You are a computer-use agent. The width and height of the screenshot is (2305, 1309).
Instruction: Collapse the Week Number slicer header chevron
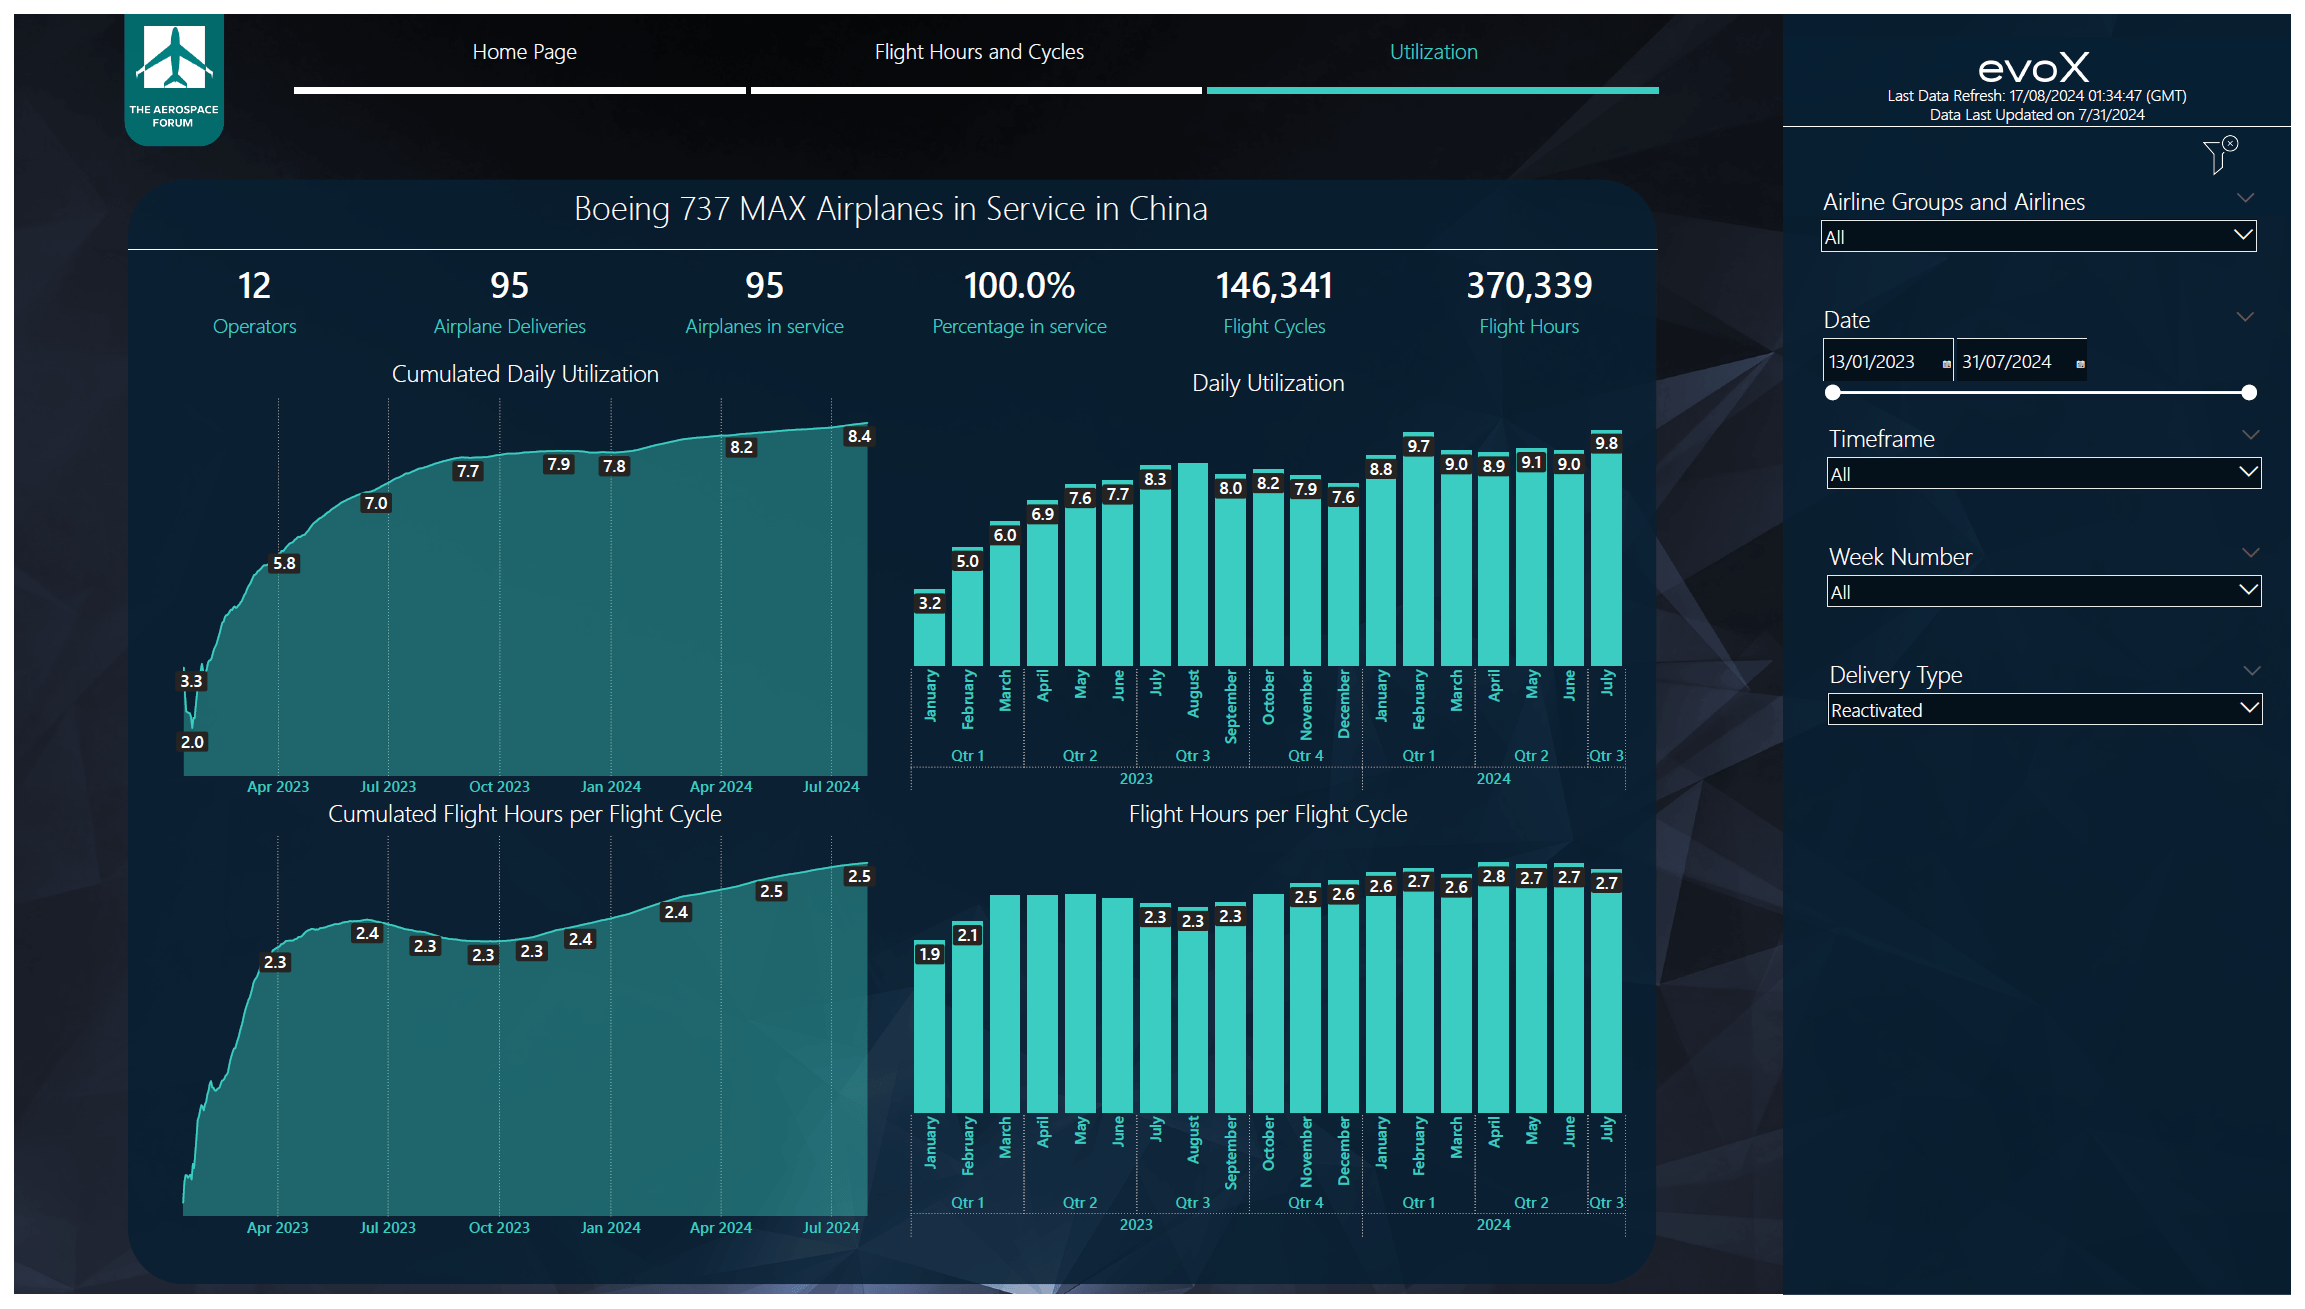[x=2250, y=553]
